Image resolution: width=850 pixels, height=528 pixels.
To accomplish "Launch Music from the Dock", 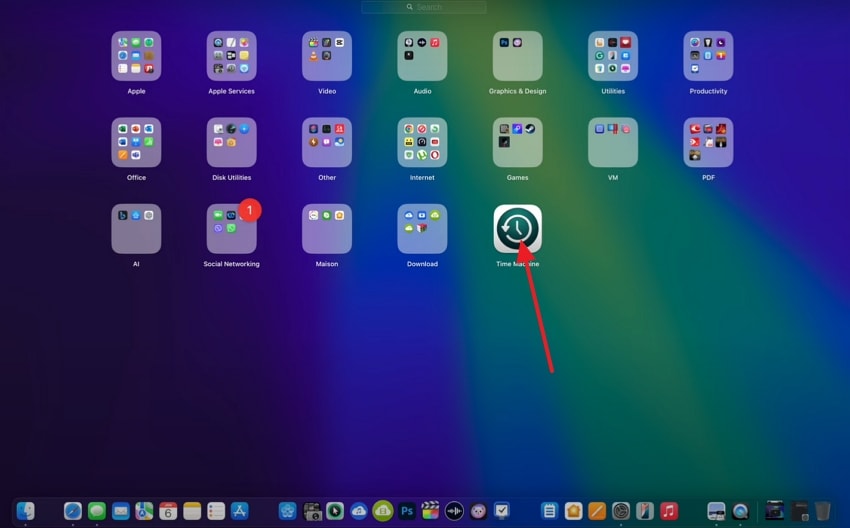I will tap(669, 511).
